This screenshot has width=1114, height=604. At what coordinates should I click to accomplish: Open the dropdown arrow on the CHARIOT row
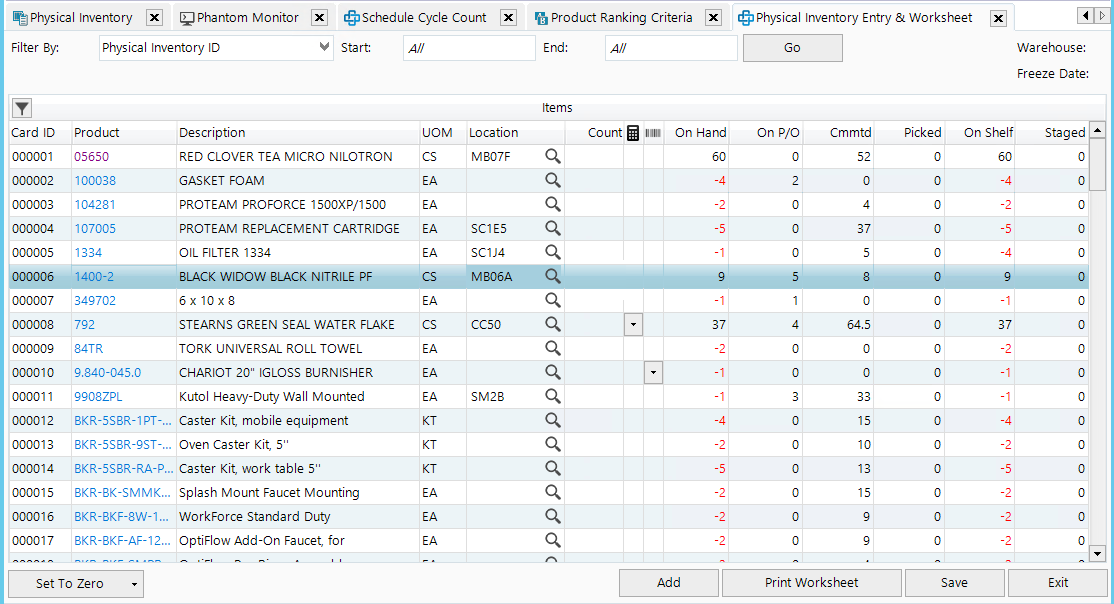[x=653, y=372]
